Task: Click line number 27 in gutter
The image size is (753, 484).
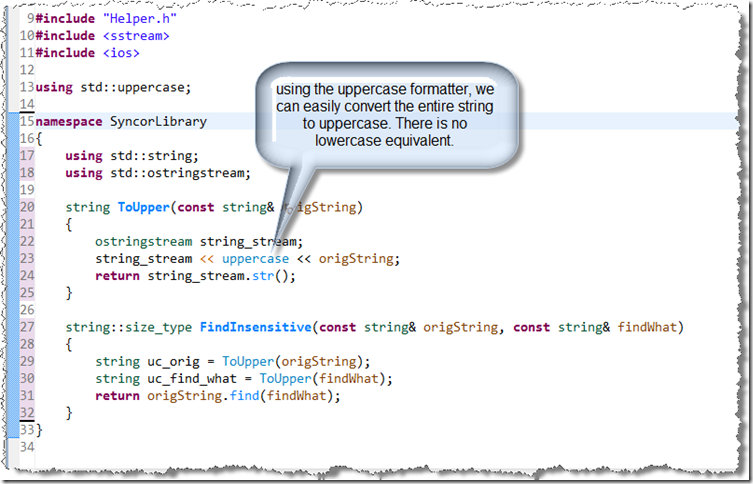Action: [27, 327]
